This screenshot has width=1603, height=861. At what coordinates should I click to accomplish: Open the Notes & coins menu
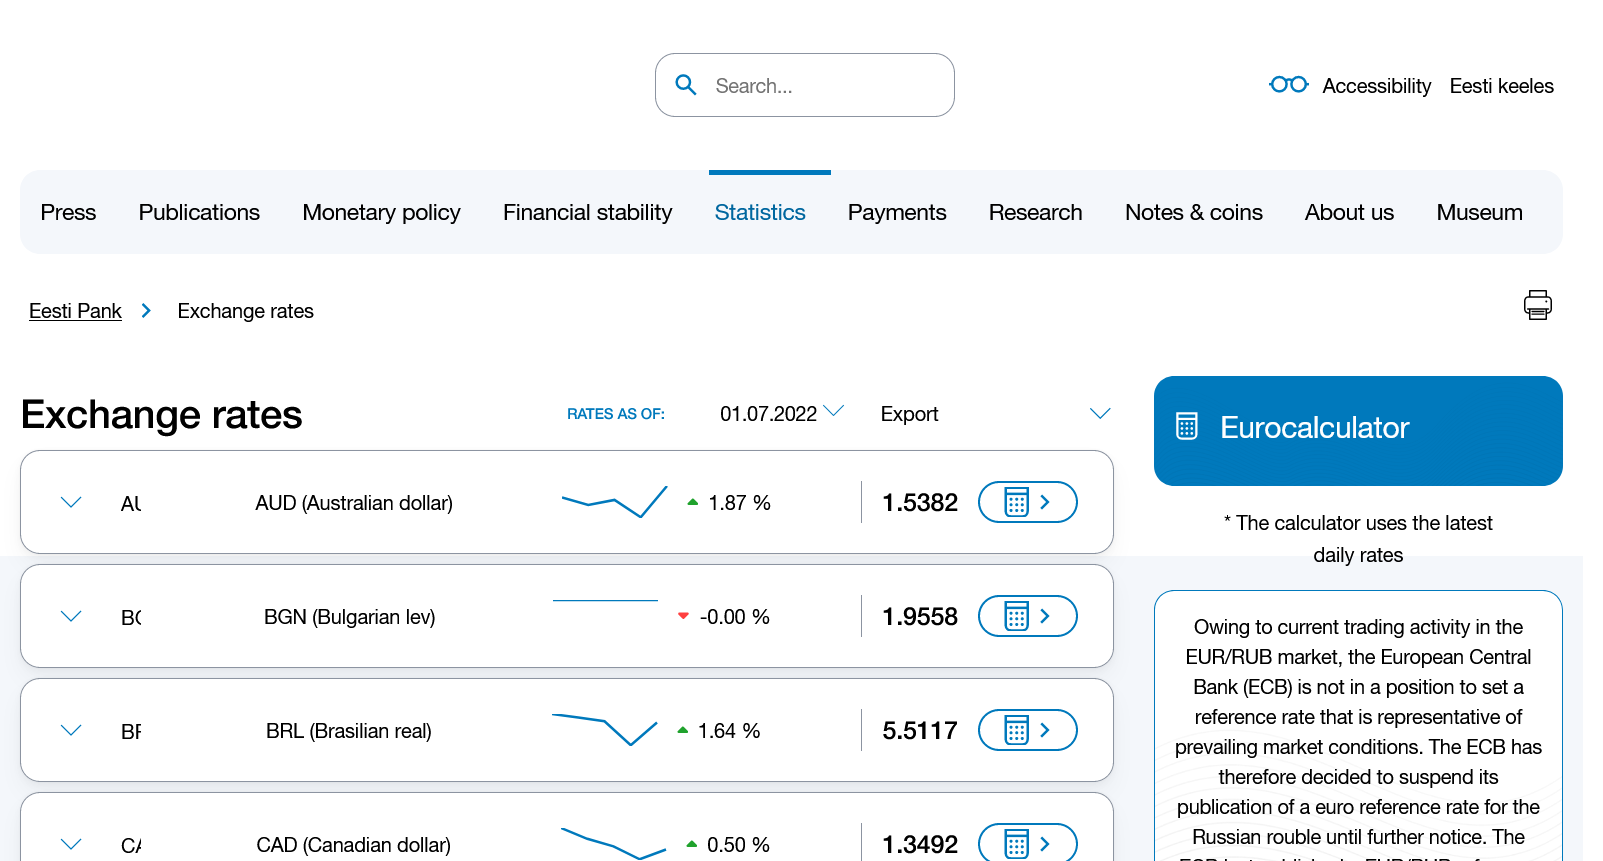pyautogui.click(x=1193, y=212)
